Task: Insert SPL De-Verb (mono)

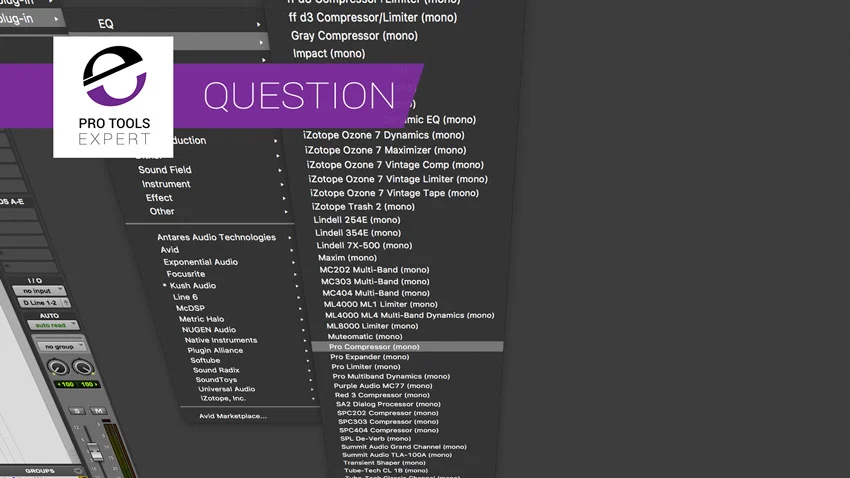Action: pyautogui.click(x=375, y=438)
